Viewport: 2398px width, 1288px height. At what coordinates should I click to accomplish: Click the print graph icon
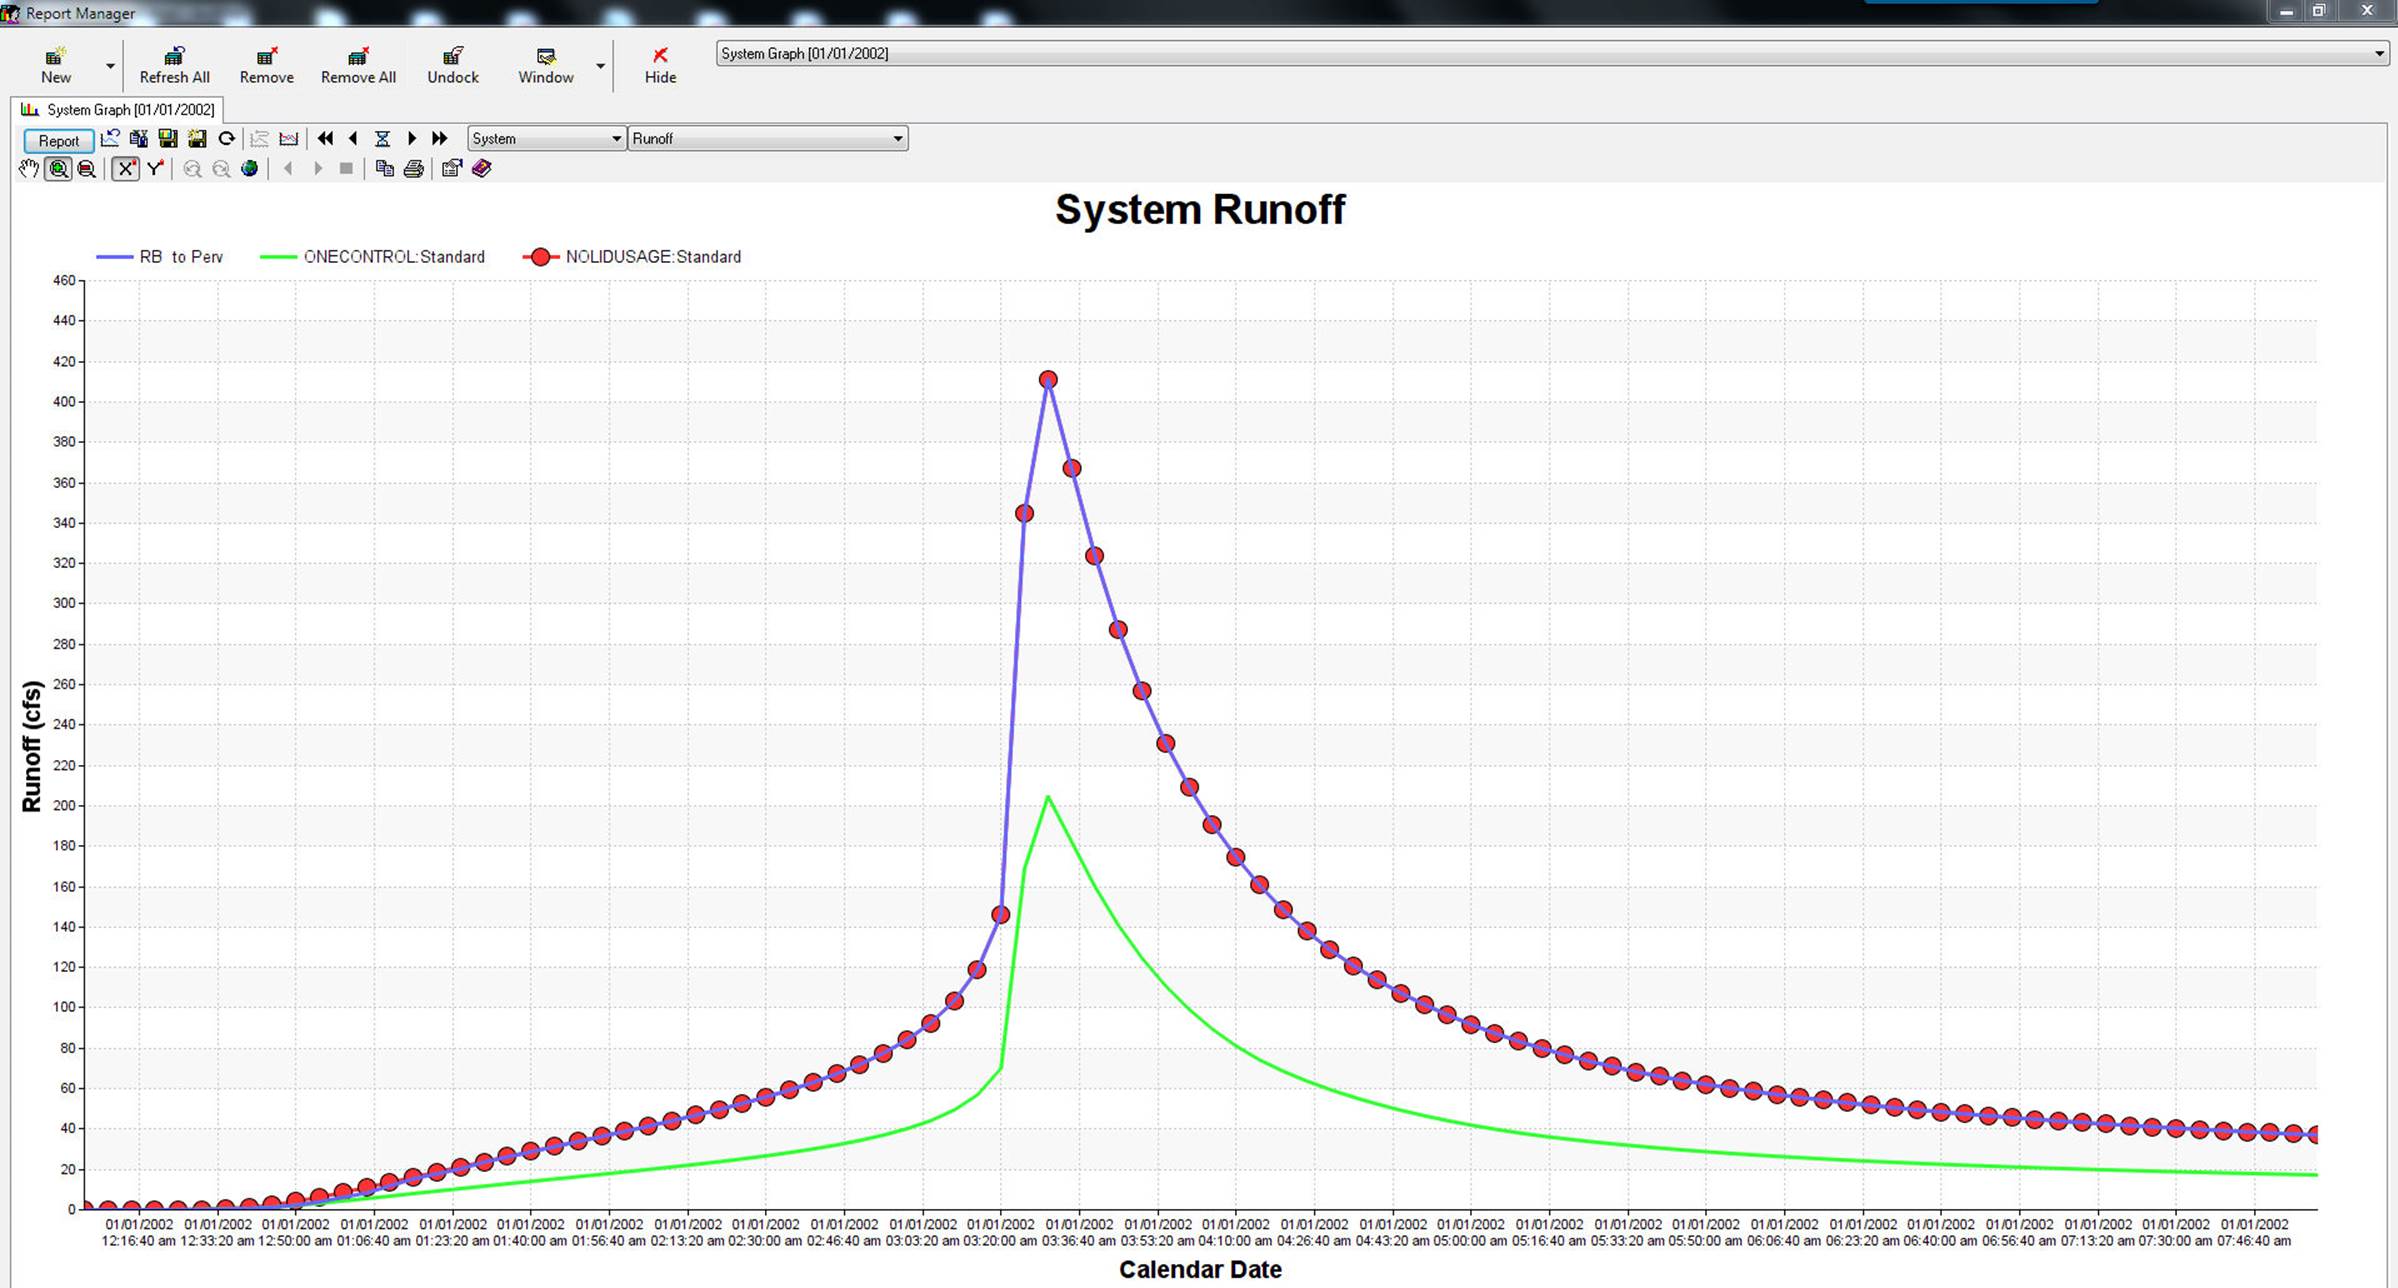coord(414,169)
